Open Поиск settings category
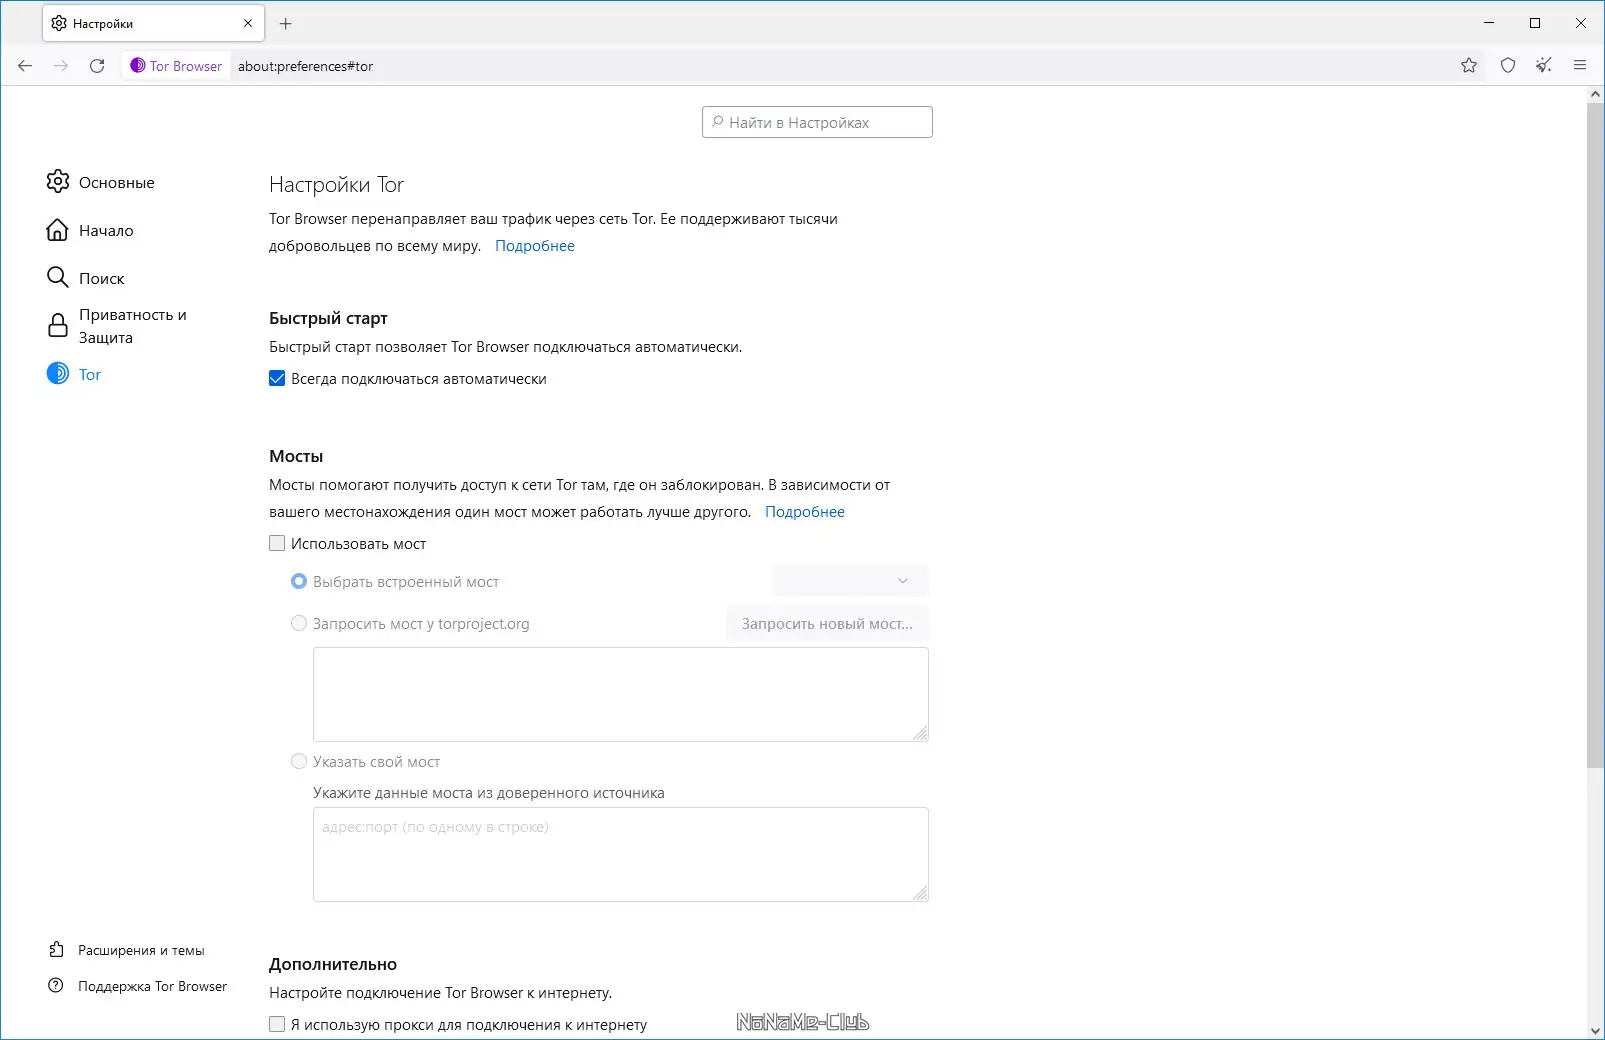This screenshot has width=1605, height=1040. point(102,279)
